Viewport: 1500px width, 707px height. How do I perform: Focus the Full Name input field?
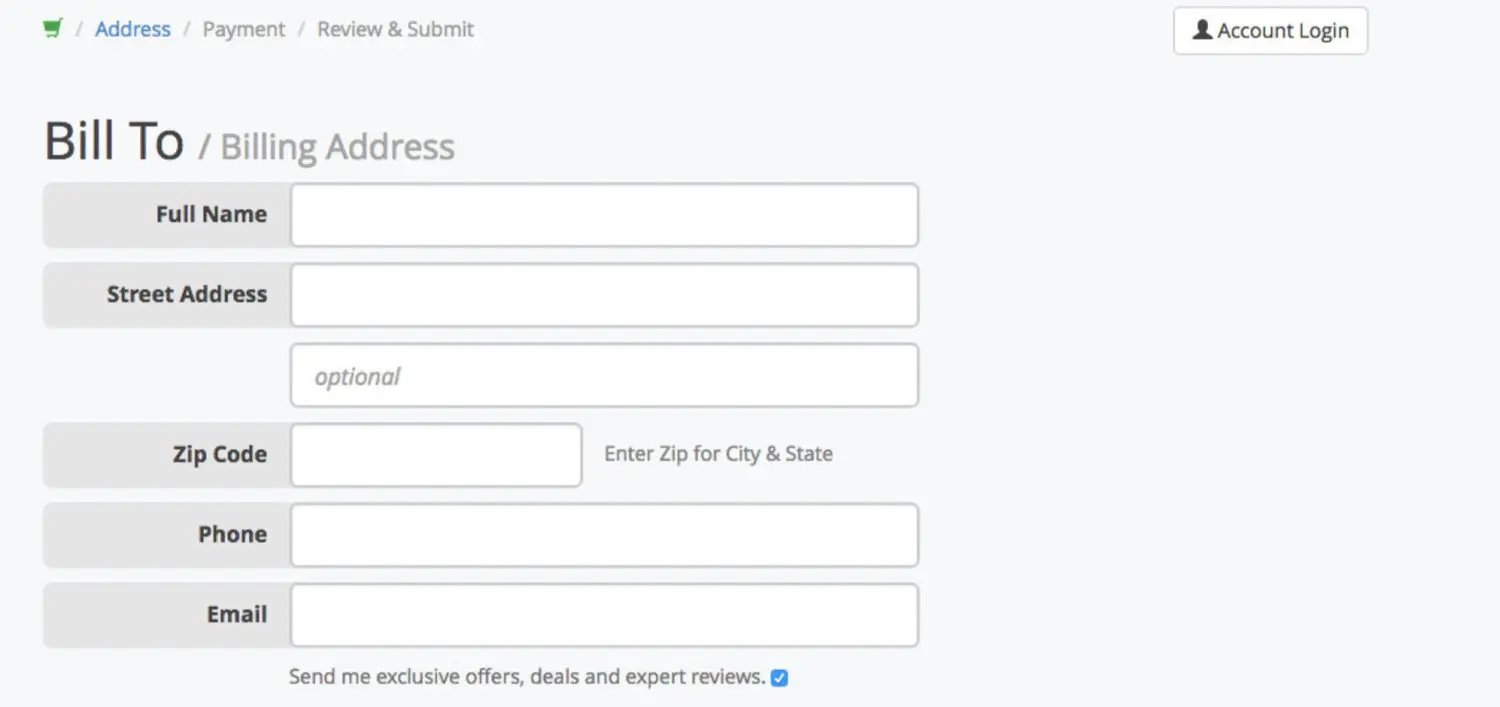pyautogui.click(x=604, y=215)
